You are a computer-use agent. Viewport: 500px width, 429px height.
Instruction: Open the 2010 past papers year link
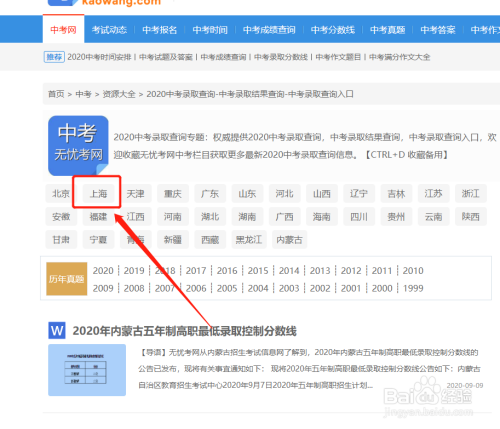(x=413, y=271)
